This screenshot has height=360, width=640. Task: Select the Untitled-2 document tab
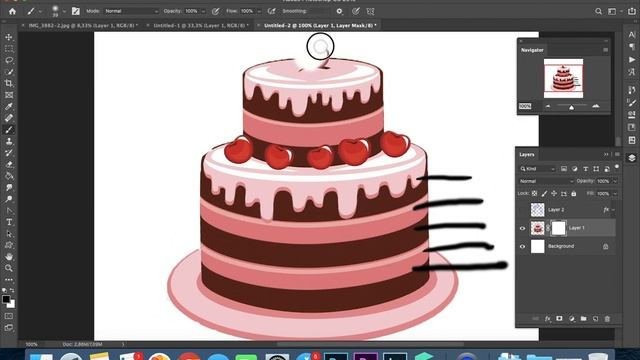(x=320, y=25)
